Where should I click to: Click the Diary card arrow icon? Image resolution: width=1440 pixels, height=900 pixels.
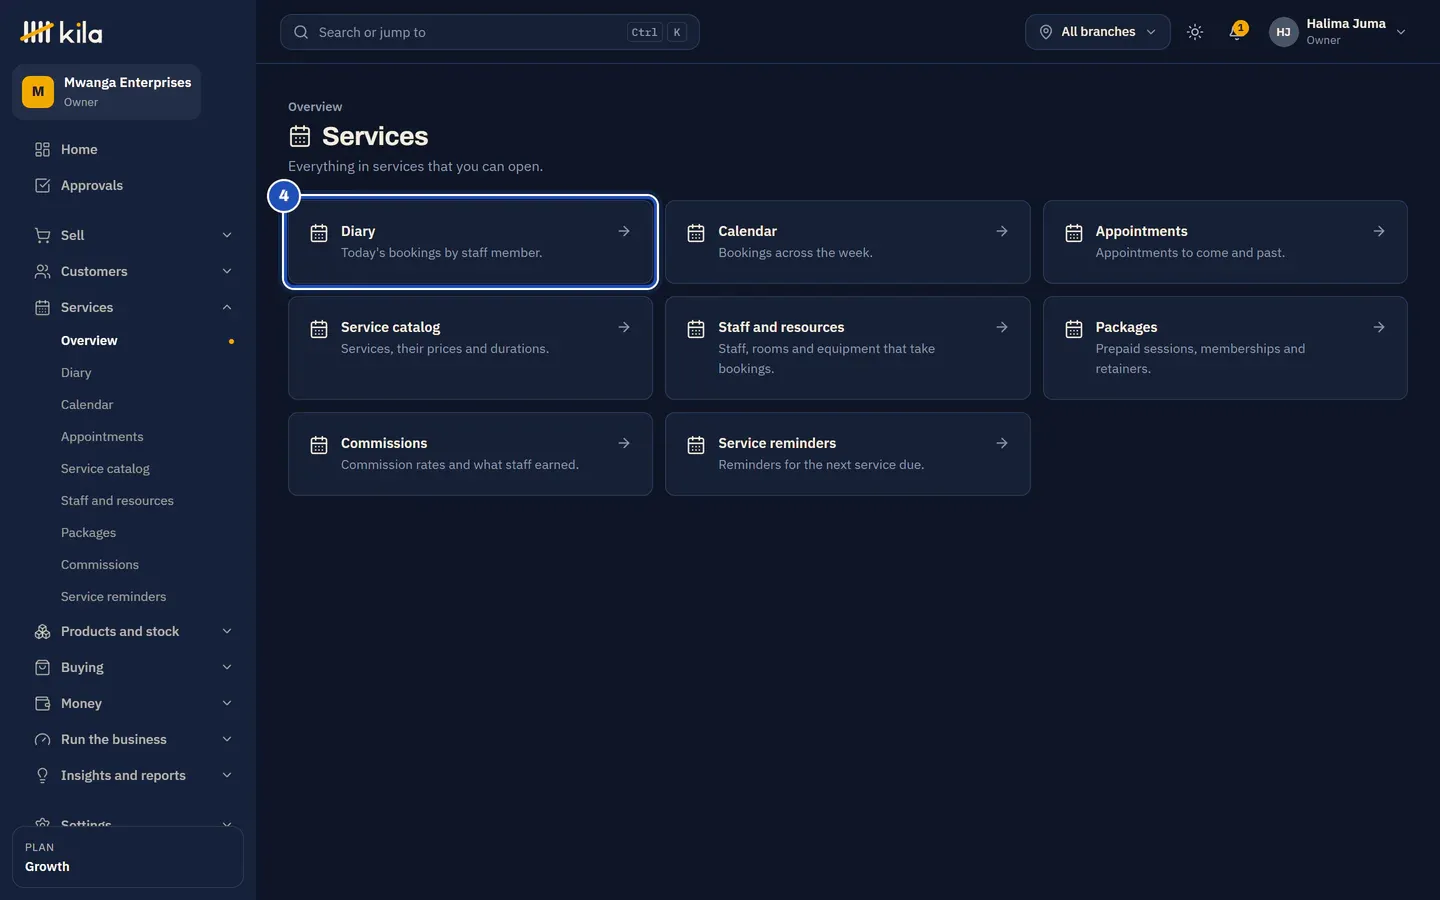[624, 231]
